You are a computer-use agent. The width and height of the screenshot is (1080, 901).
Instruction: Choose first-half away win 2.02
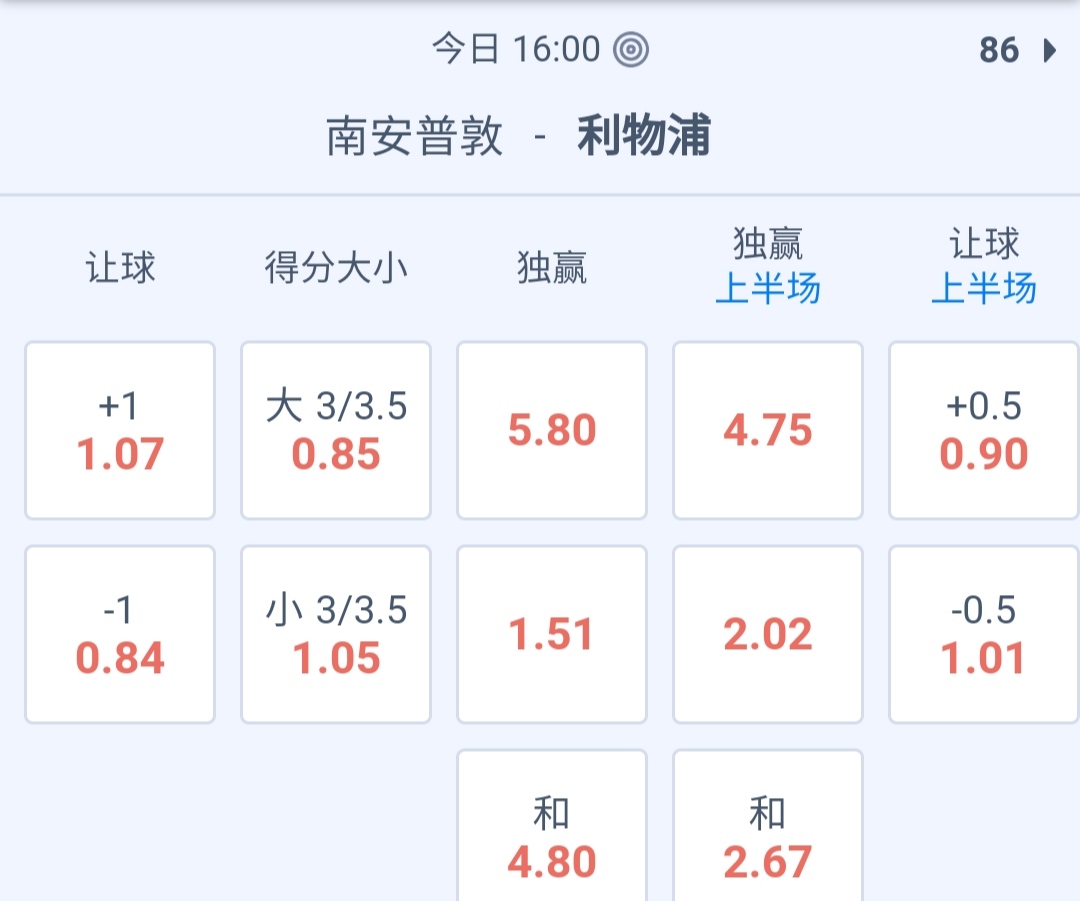coord(768,635)
